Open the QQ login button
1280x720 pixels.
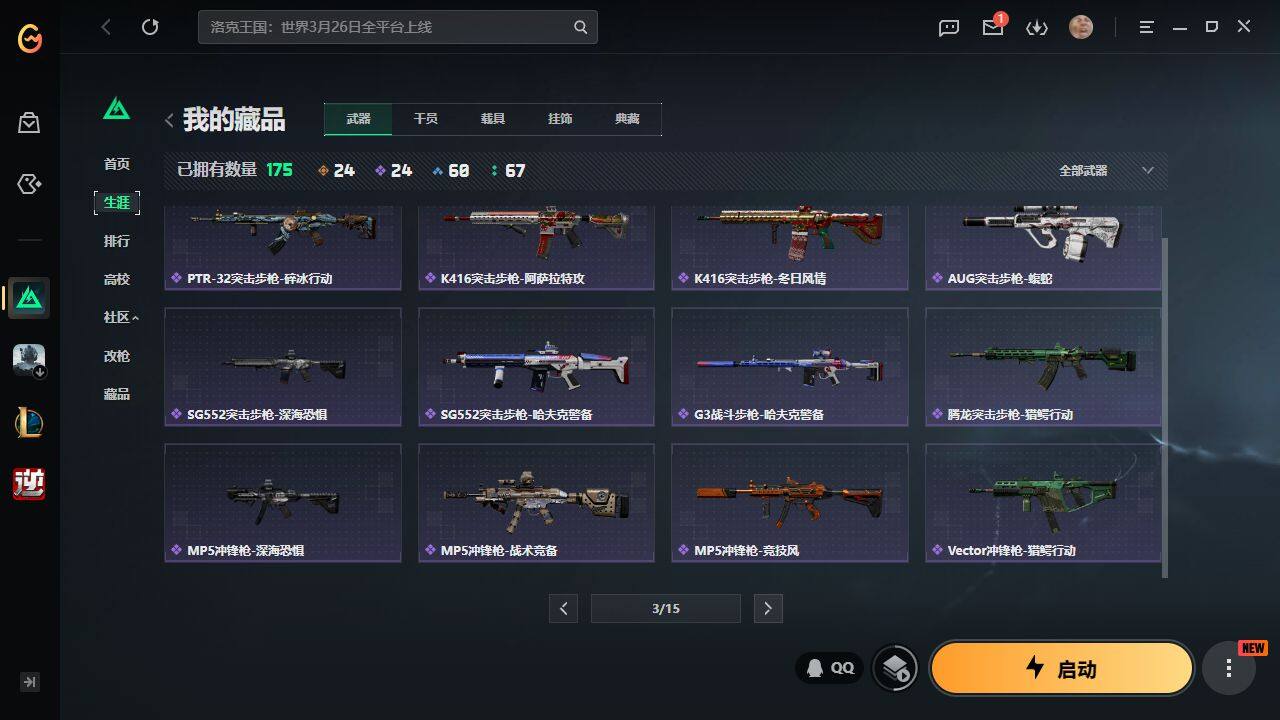(x=830, y=668)
